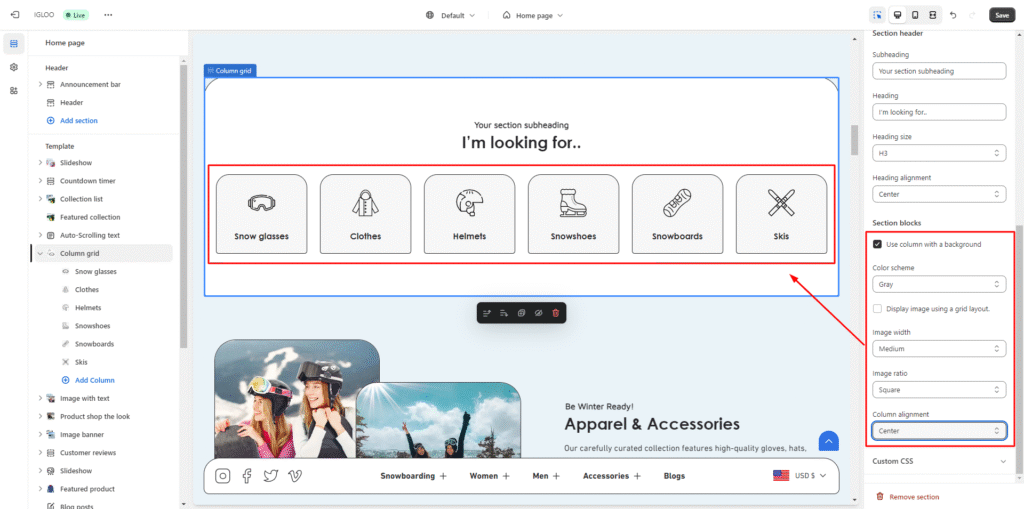Switch to fullscreen preview icon

point(932,15)
